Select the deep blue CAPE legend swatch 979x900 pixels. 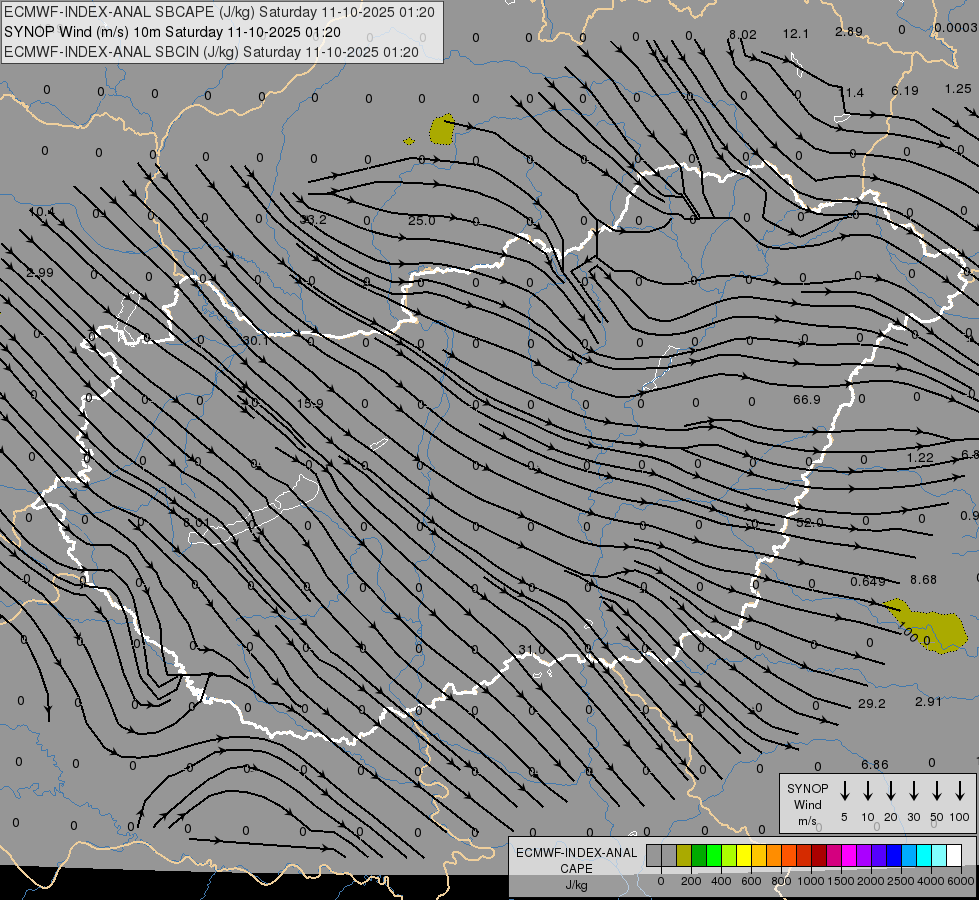point(894,855)
